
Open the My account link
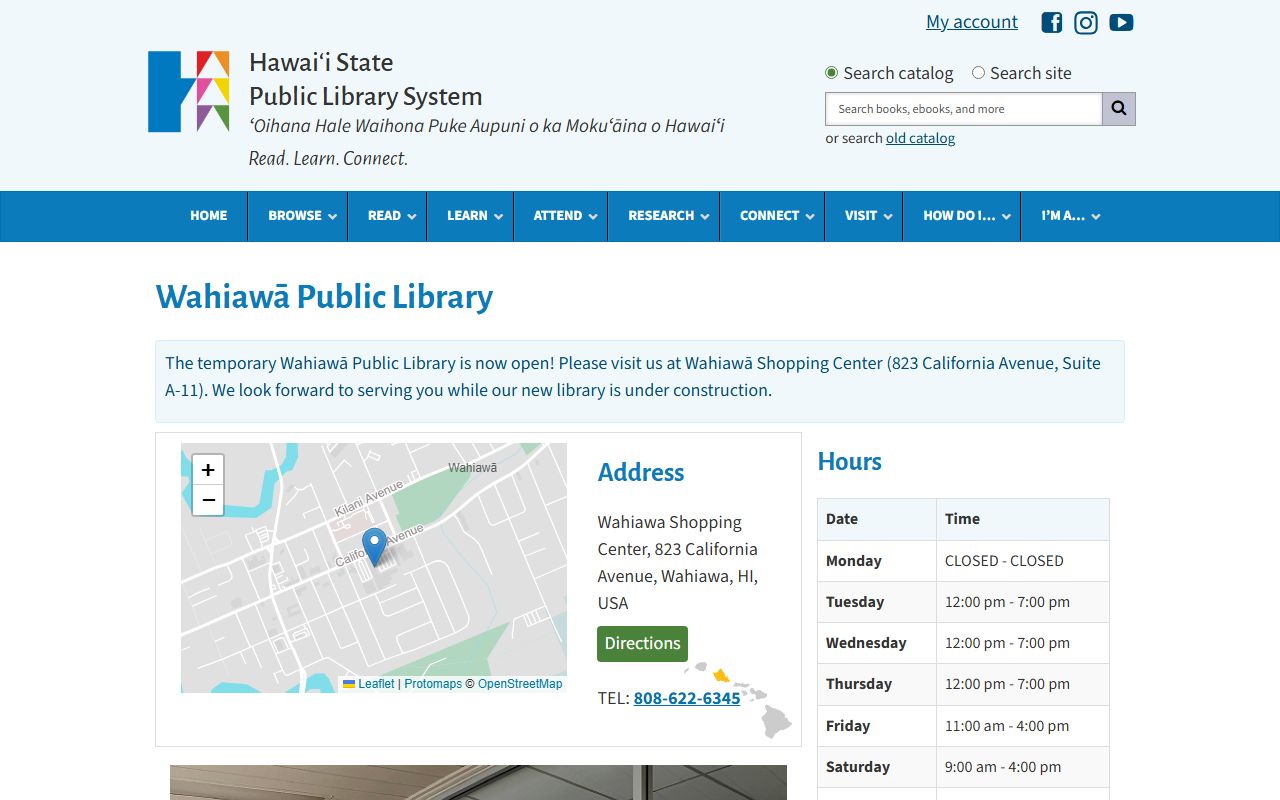tap(972, 22)
